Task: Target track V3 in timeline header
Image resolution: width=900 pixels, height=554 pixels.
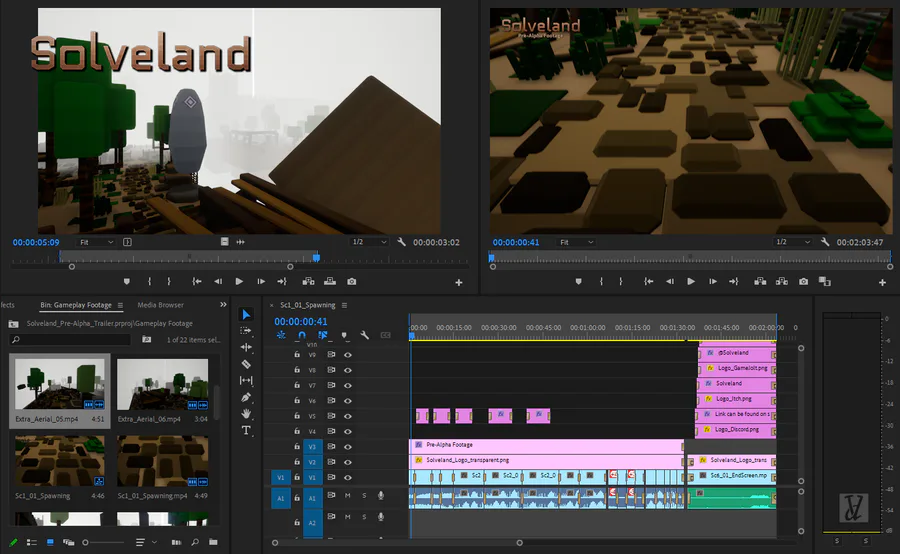Action: click(x=312, y=447)
